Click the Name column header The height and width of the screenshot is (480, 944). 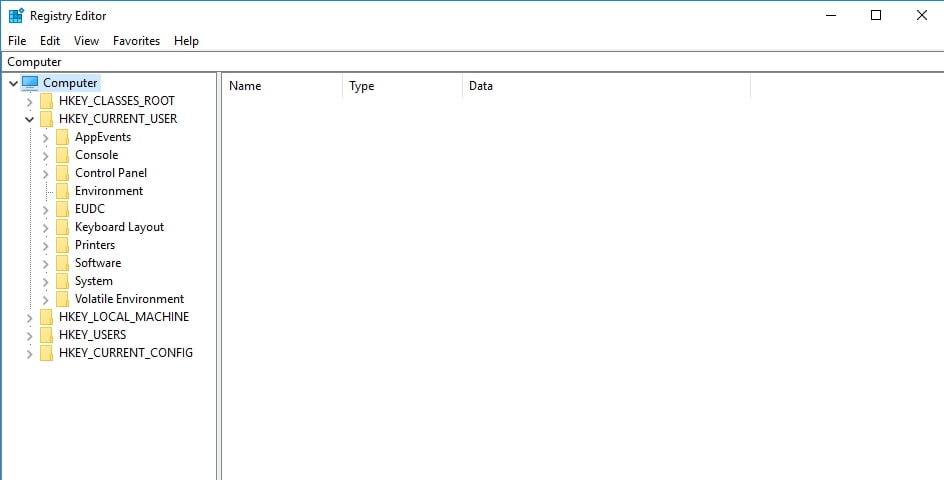pyautogui.click(x=282, y=86)
